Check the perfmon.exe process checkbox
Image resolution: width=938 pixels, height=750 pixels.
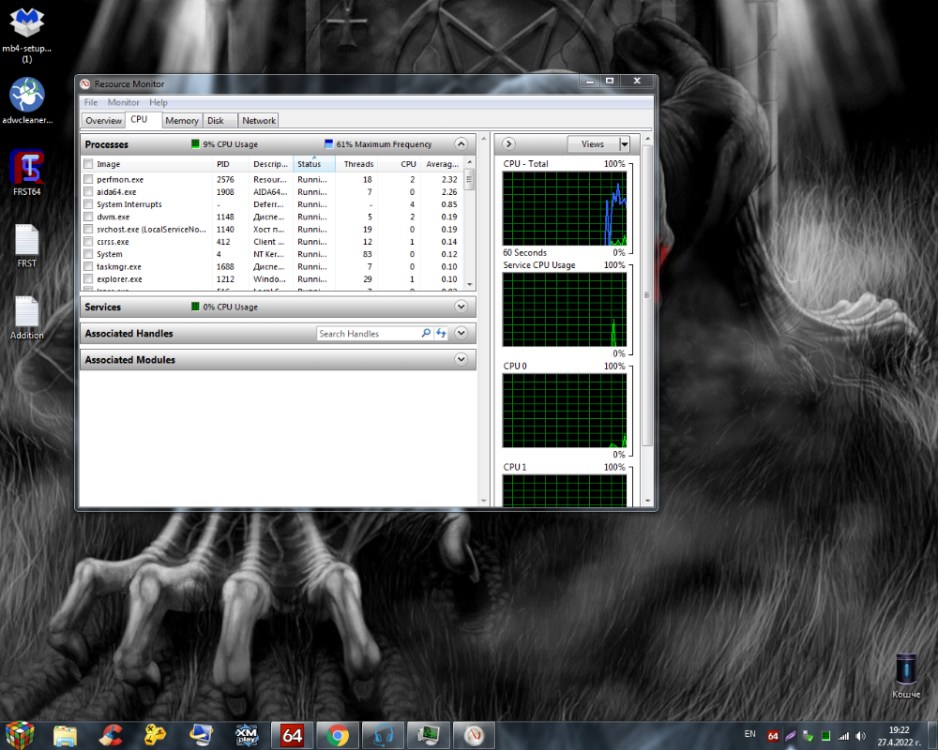point(89,179)
